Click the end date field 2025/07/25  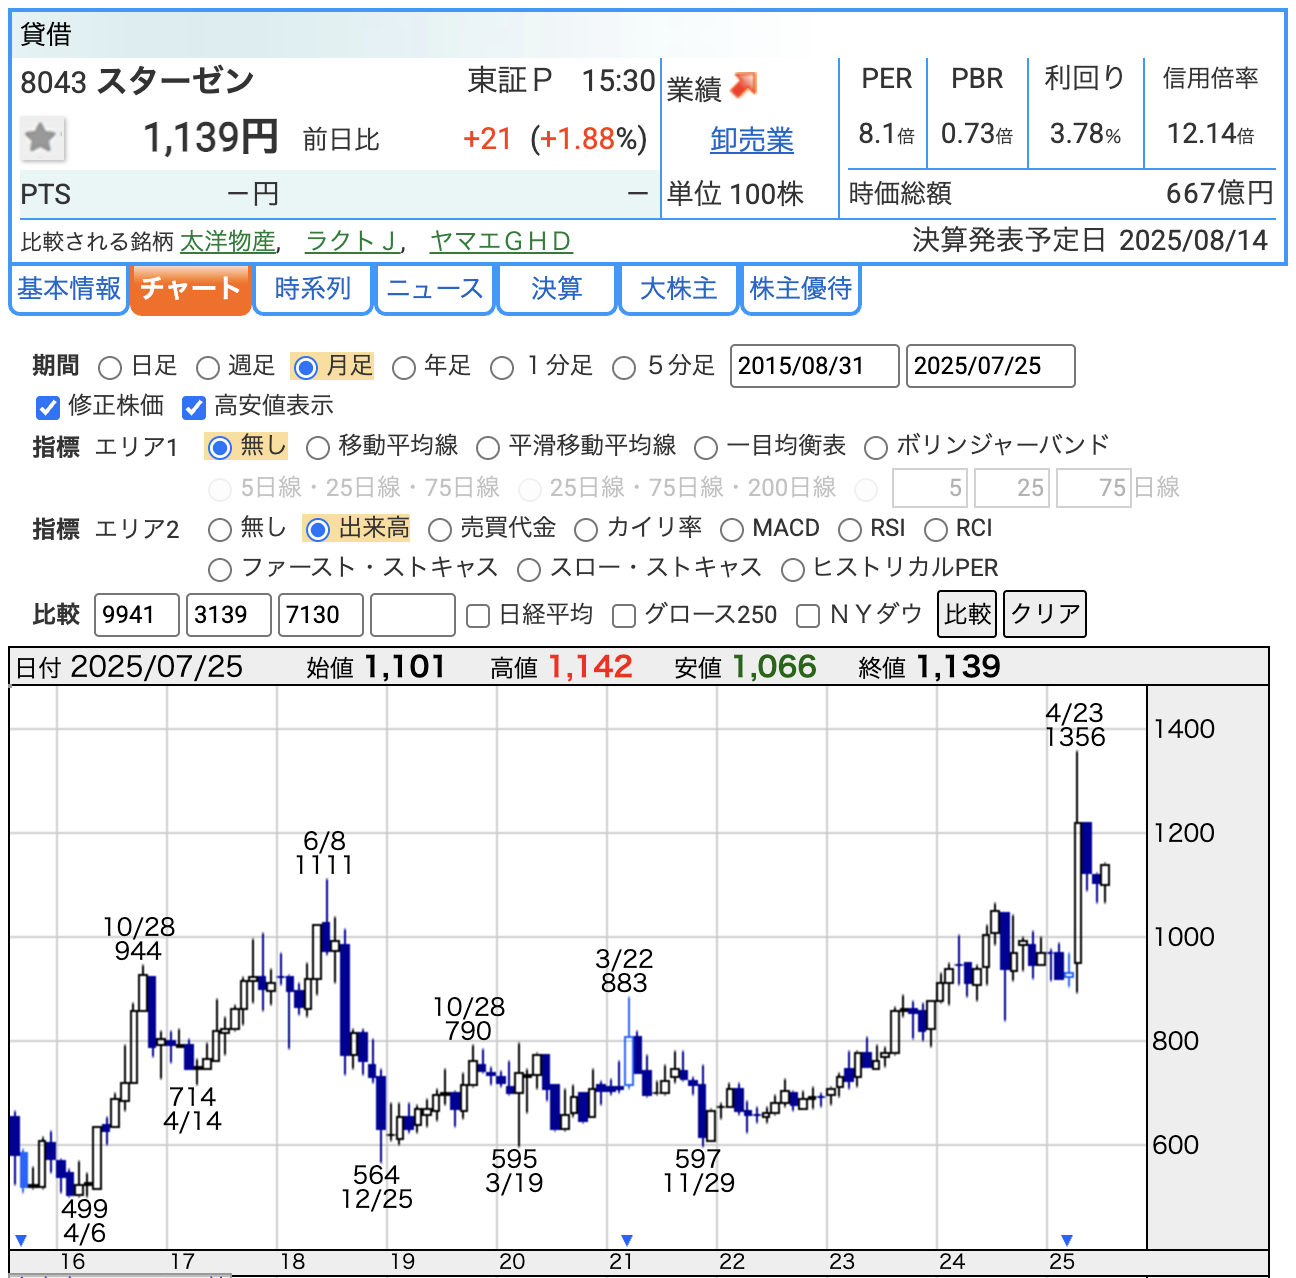coord(991,366)
